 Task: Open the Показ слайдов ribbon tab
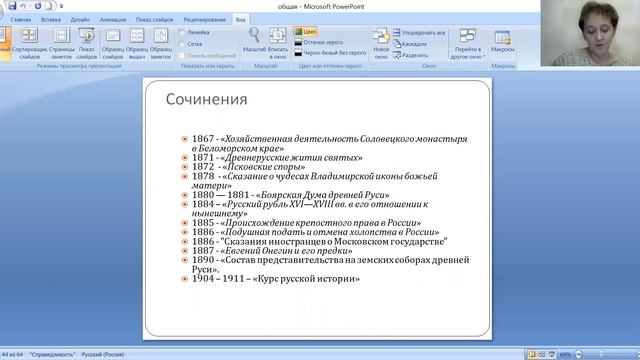click(x=154, y=20)
